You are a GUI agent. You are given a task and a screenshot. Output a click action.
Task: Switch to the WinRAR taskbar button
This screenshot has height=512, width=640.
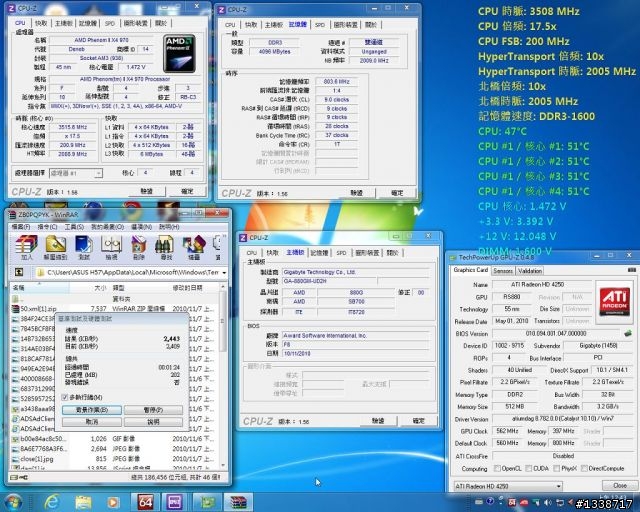pos(238,502)
